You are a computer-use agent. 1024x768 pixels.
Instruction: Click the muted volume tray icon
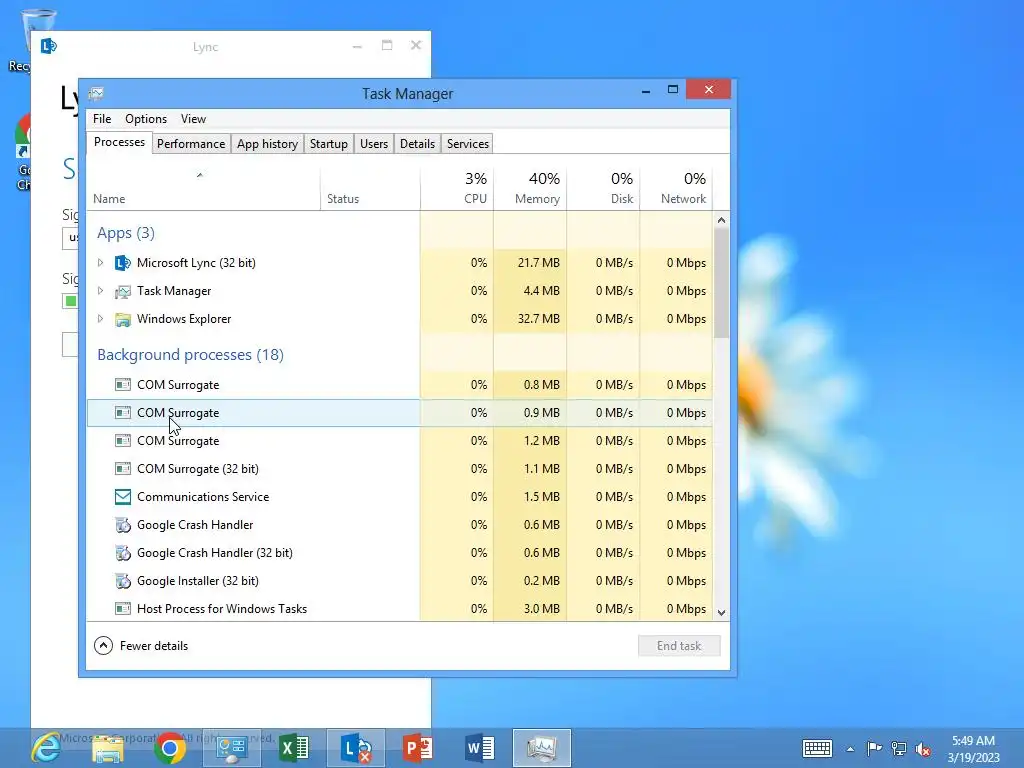(923, 749)
